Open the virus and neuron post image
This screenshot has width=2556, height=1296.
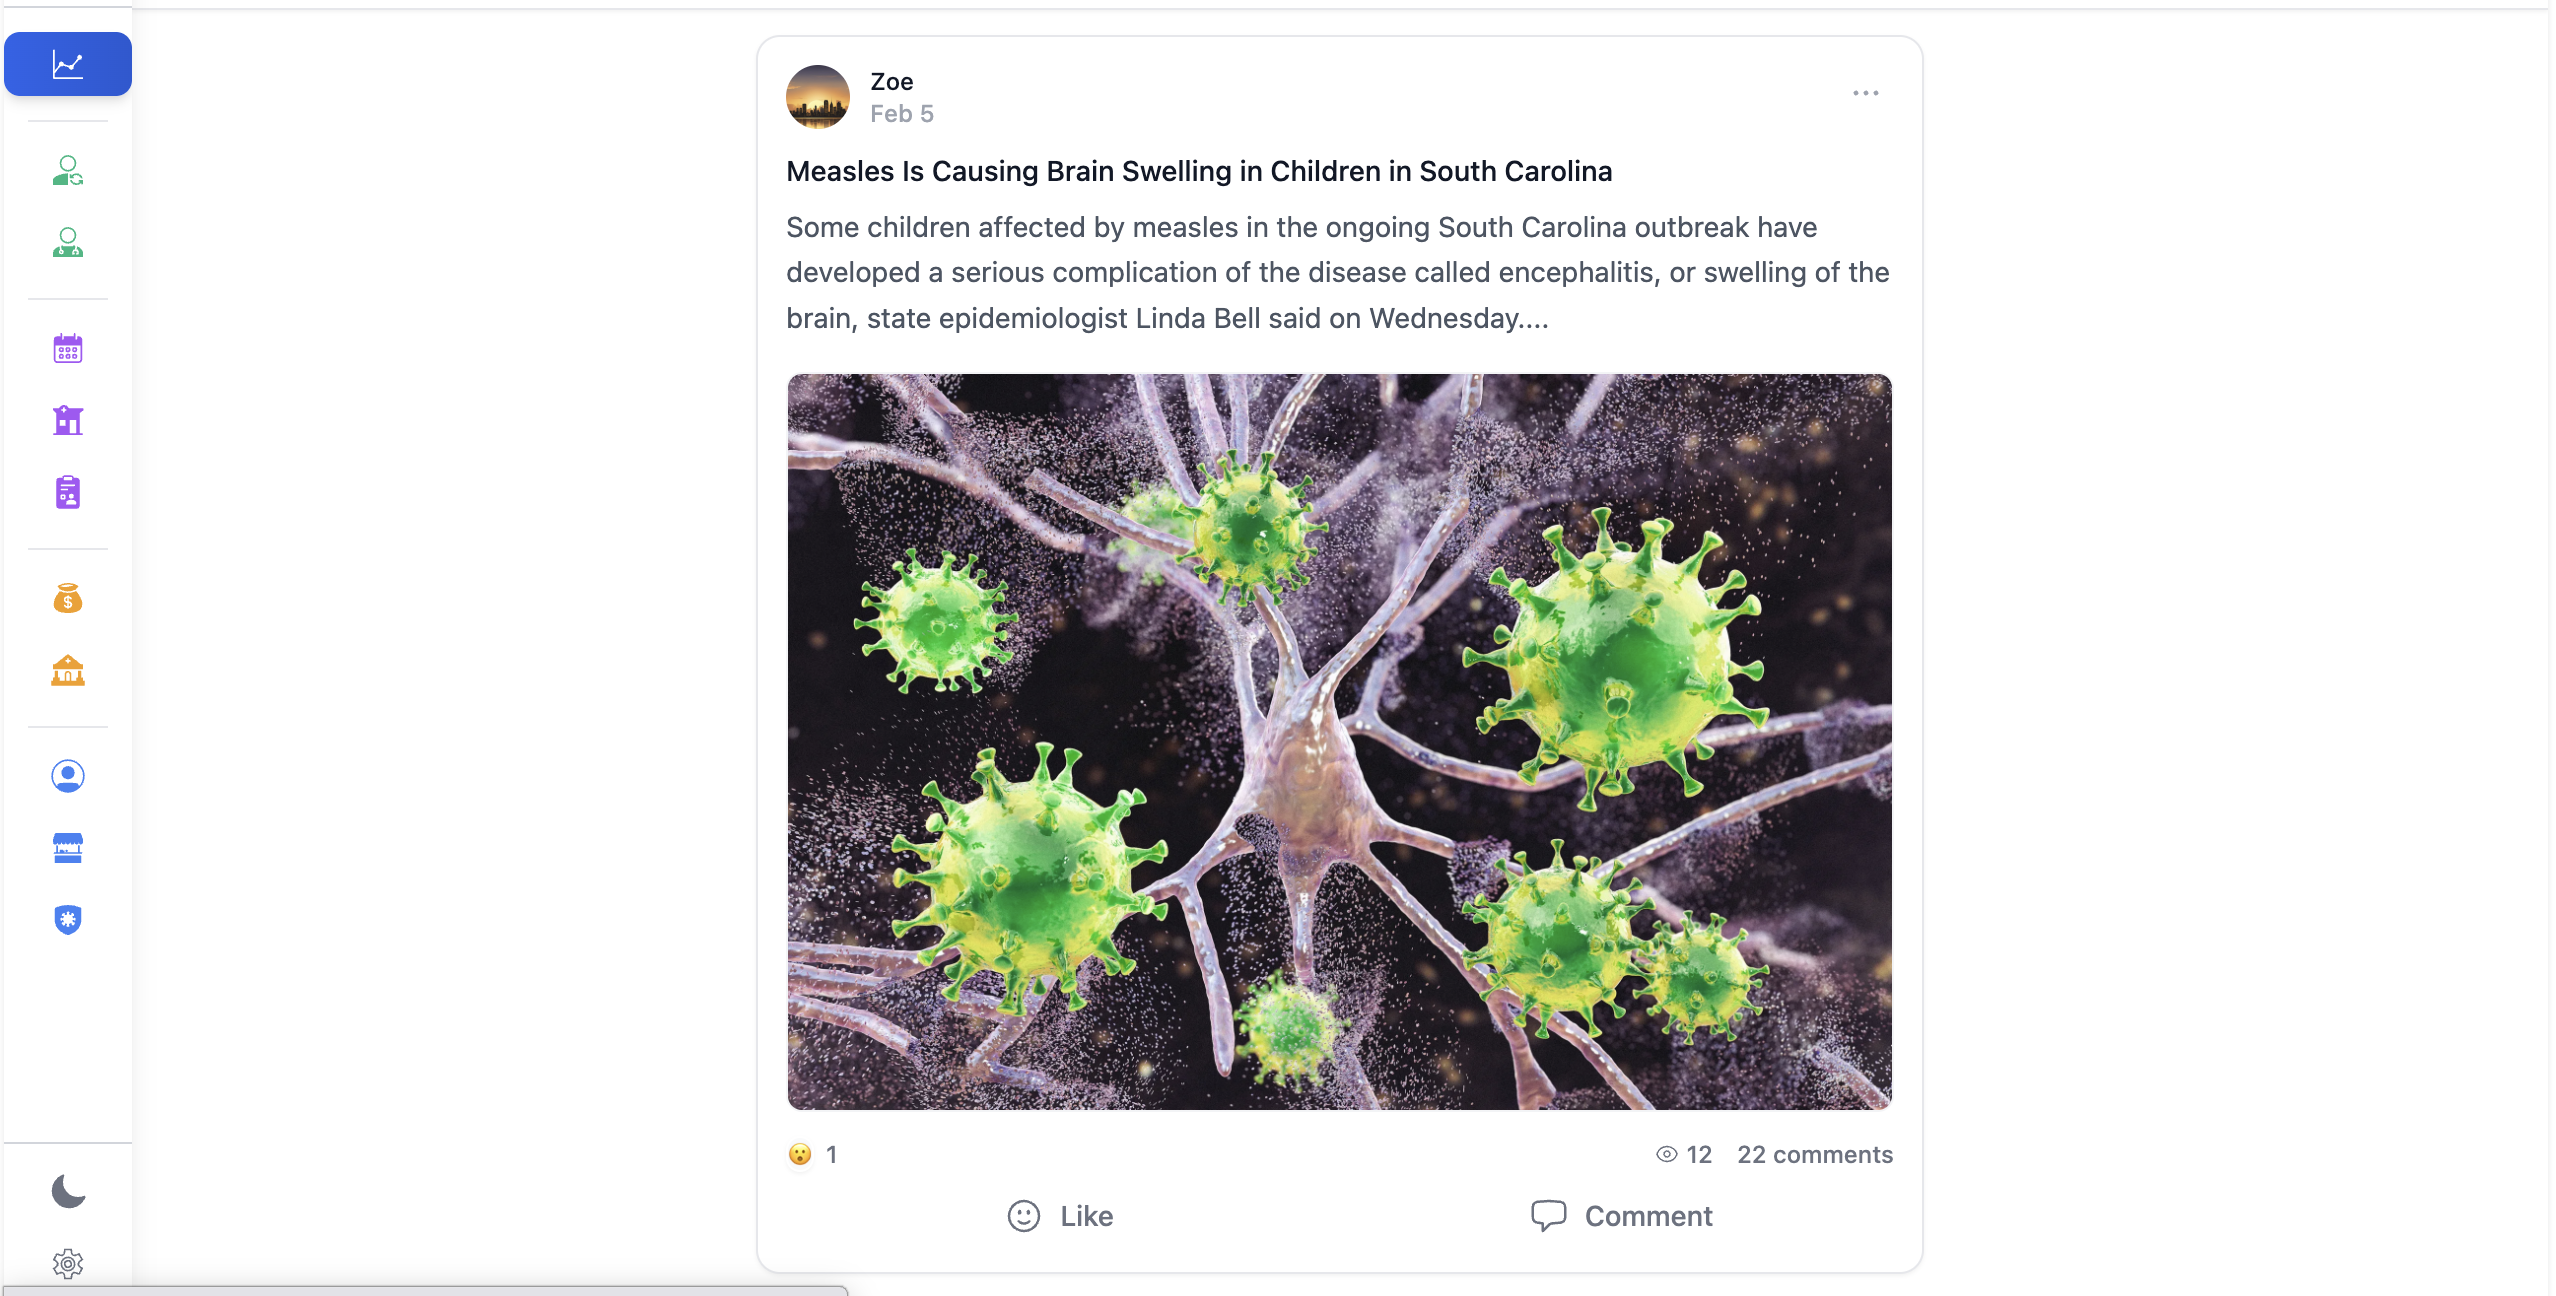(x=1339, y=741)
